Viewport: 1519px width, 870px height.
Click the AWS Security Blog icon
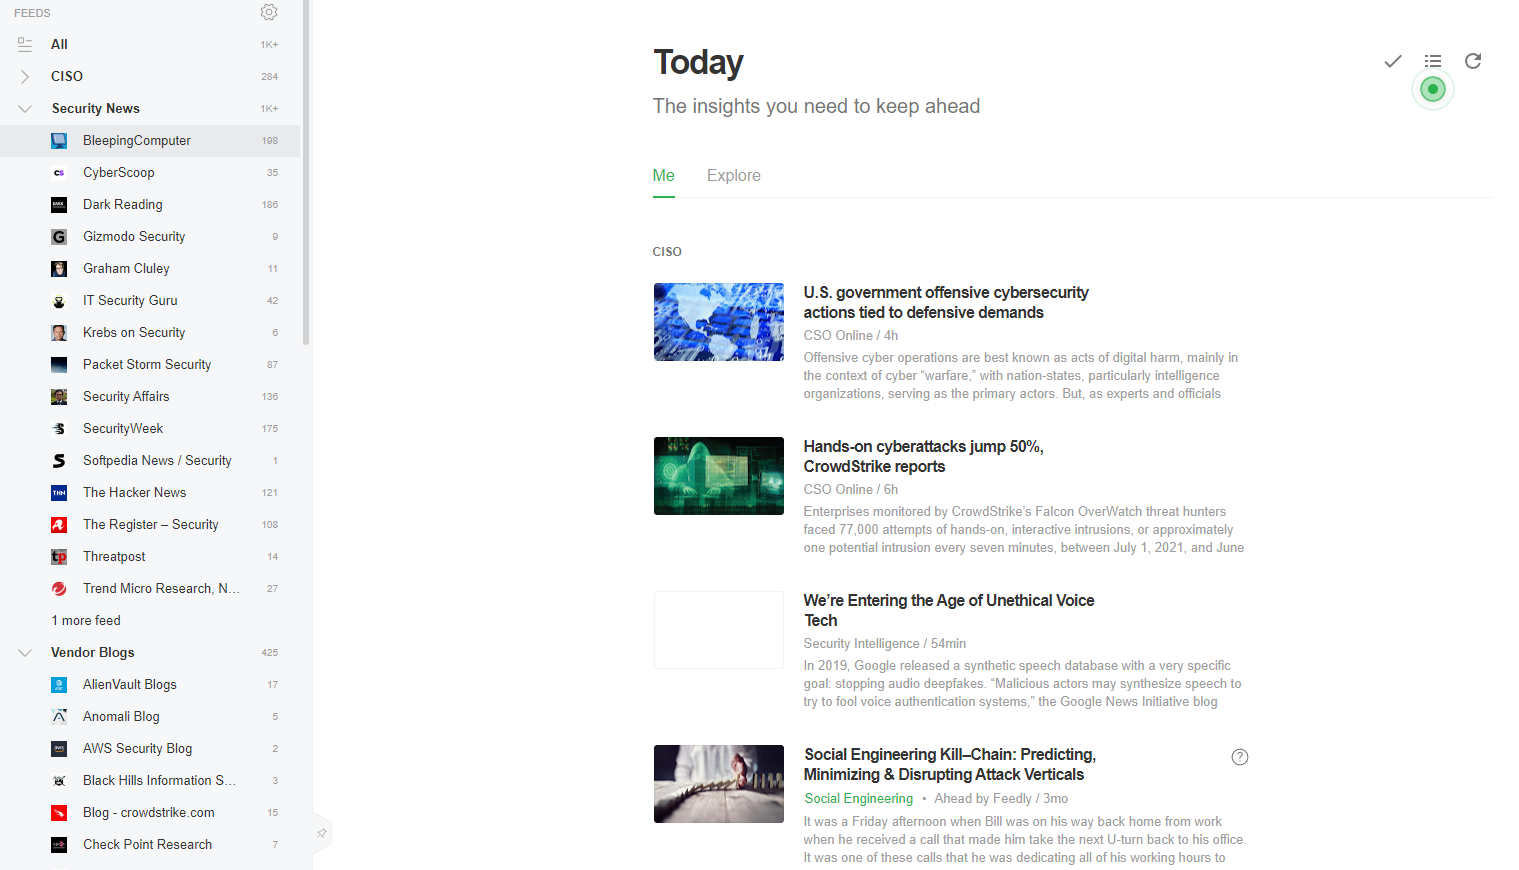(x=59, y=749)
